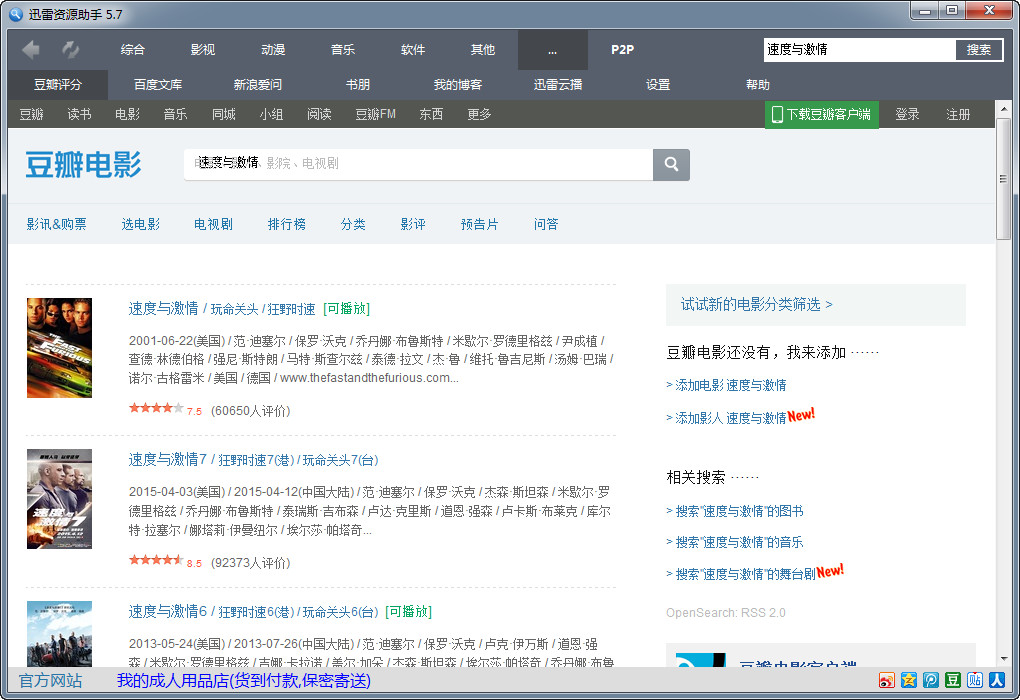Click the 豆瓣电影 logo
Image resolution: width=1020 pixels, height=700 pixels.
pos(83,164)
